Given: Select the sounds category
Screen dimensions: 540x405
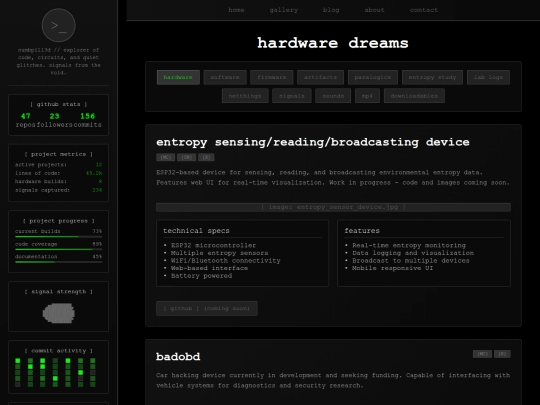Looking at the screenshot, I should 333,96.
